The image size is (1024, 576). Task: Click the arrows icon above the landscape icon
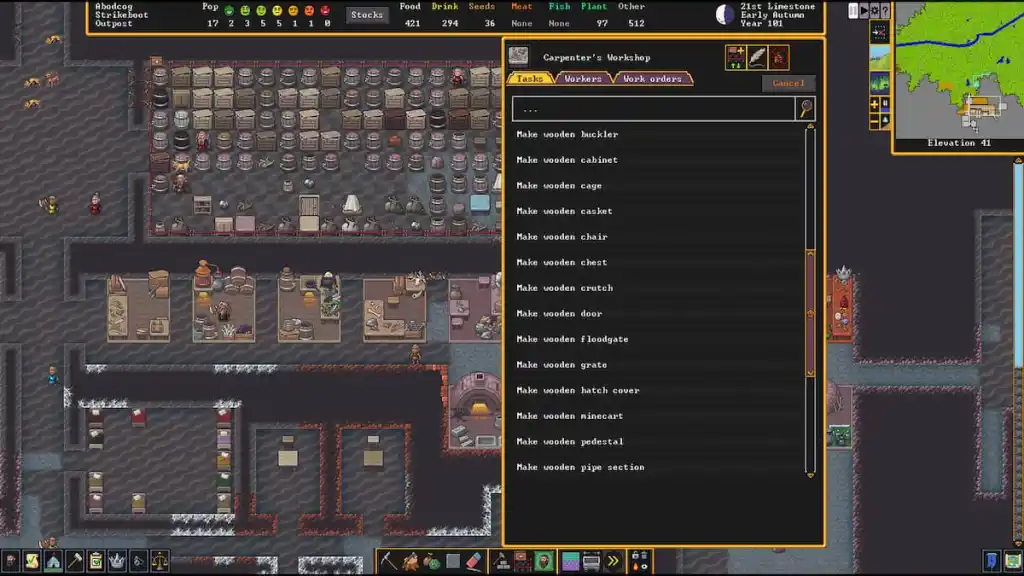(879, 32)
